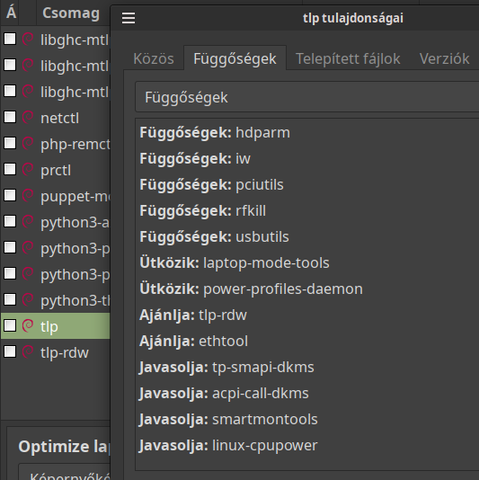Click the rfkill dependency entry
This screenshot has height=480, width=479.
[203, 211]
